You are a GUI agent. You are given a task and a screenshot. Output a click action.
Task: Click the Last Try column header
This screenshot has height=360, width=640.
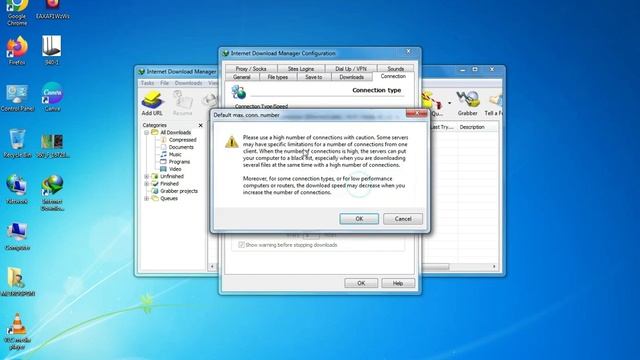[x=443, y=127]
